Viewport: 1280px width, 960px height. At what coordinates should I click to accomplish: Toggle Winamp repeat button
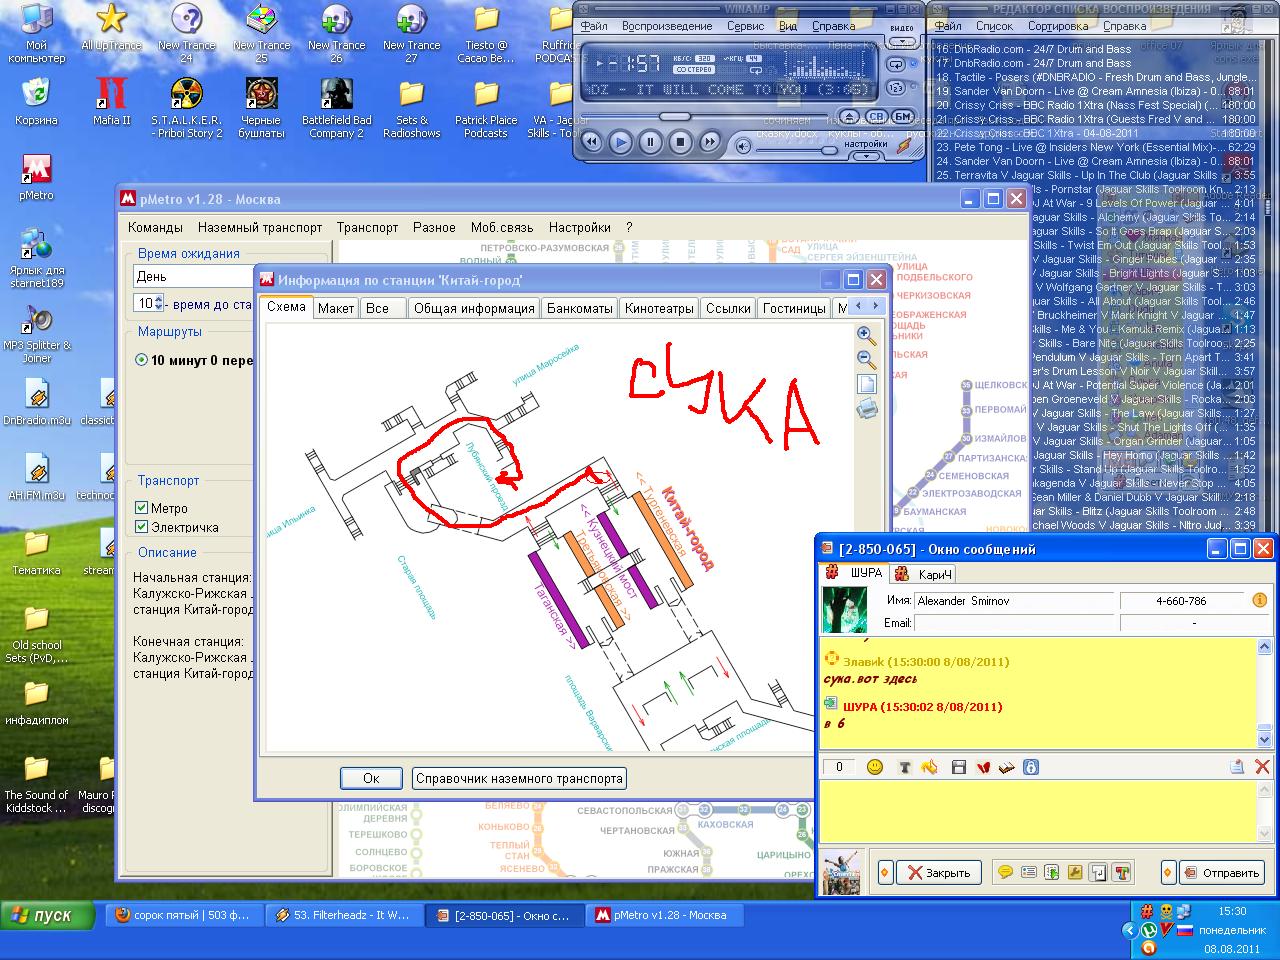point(896,64)
